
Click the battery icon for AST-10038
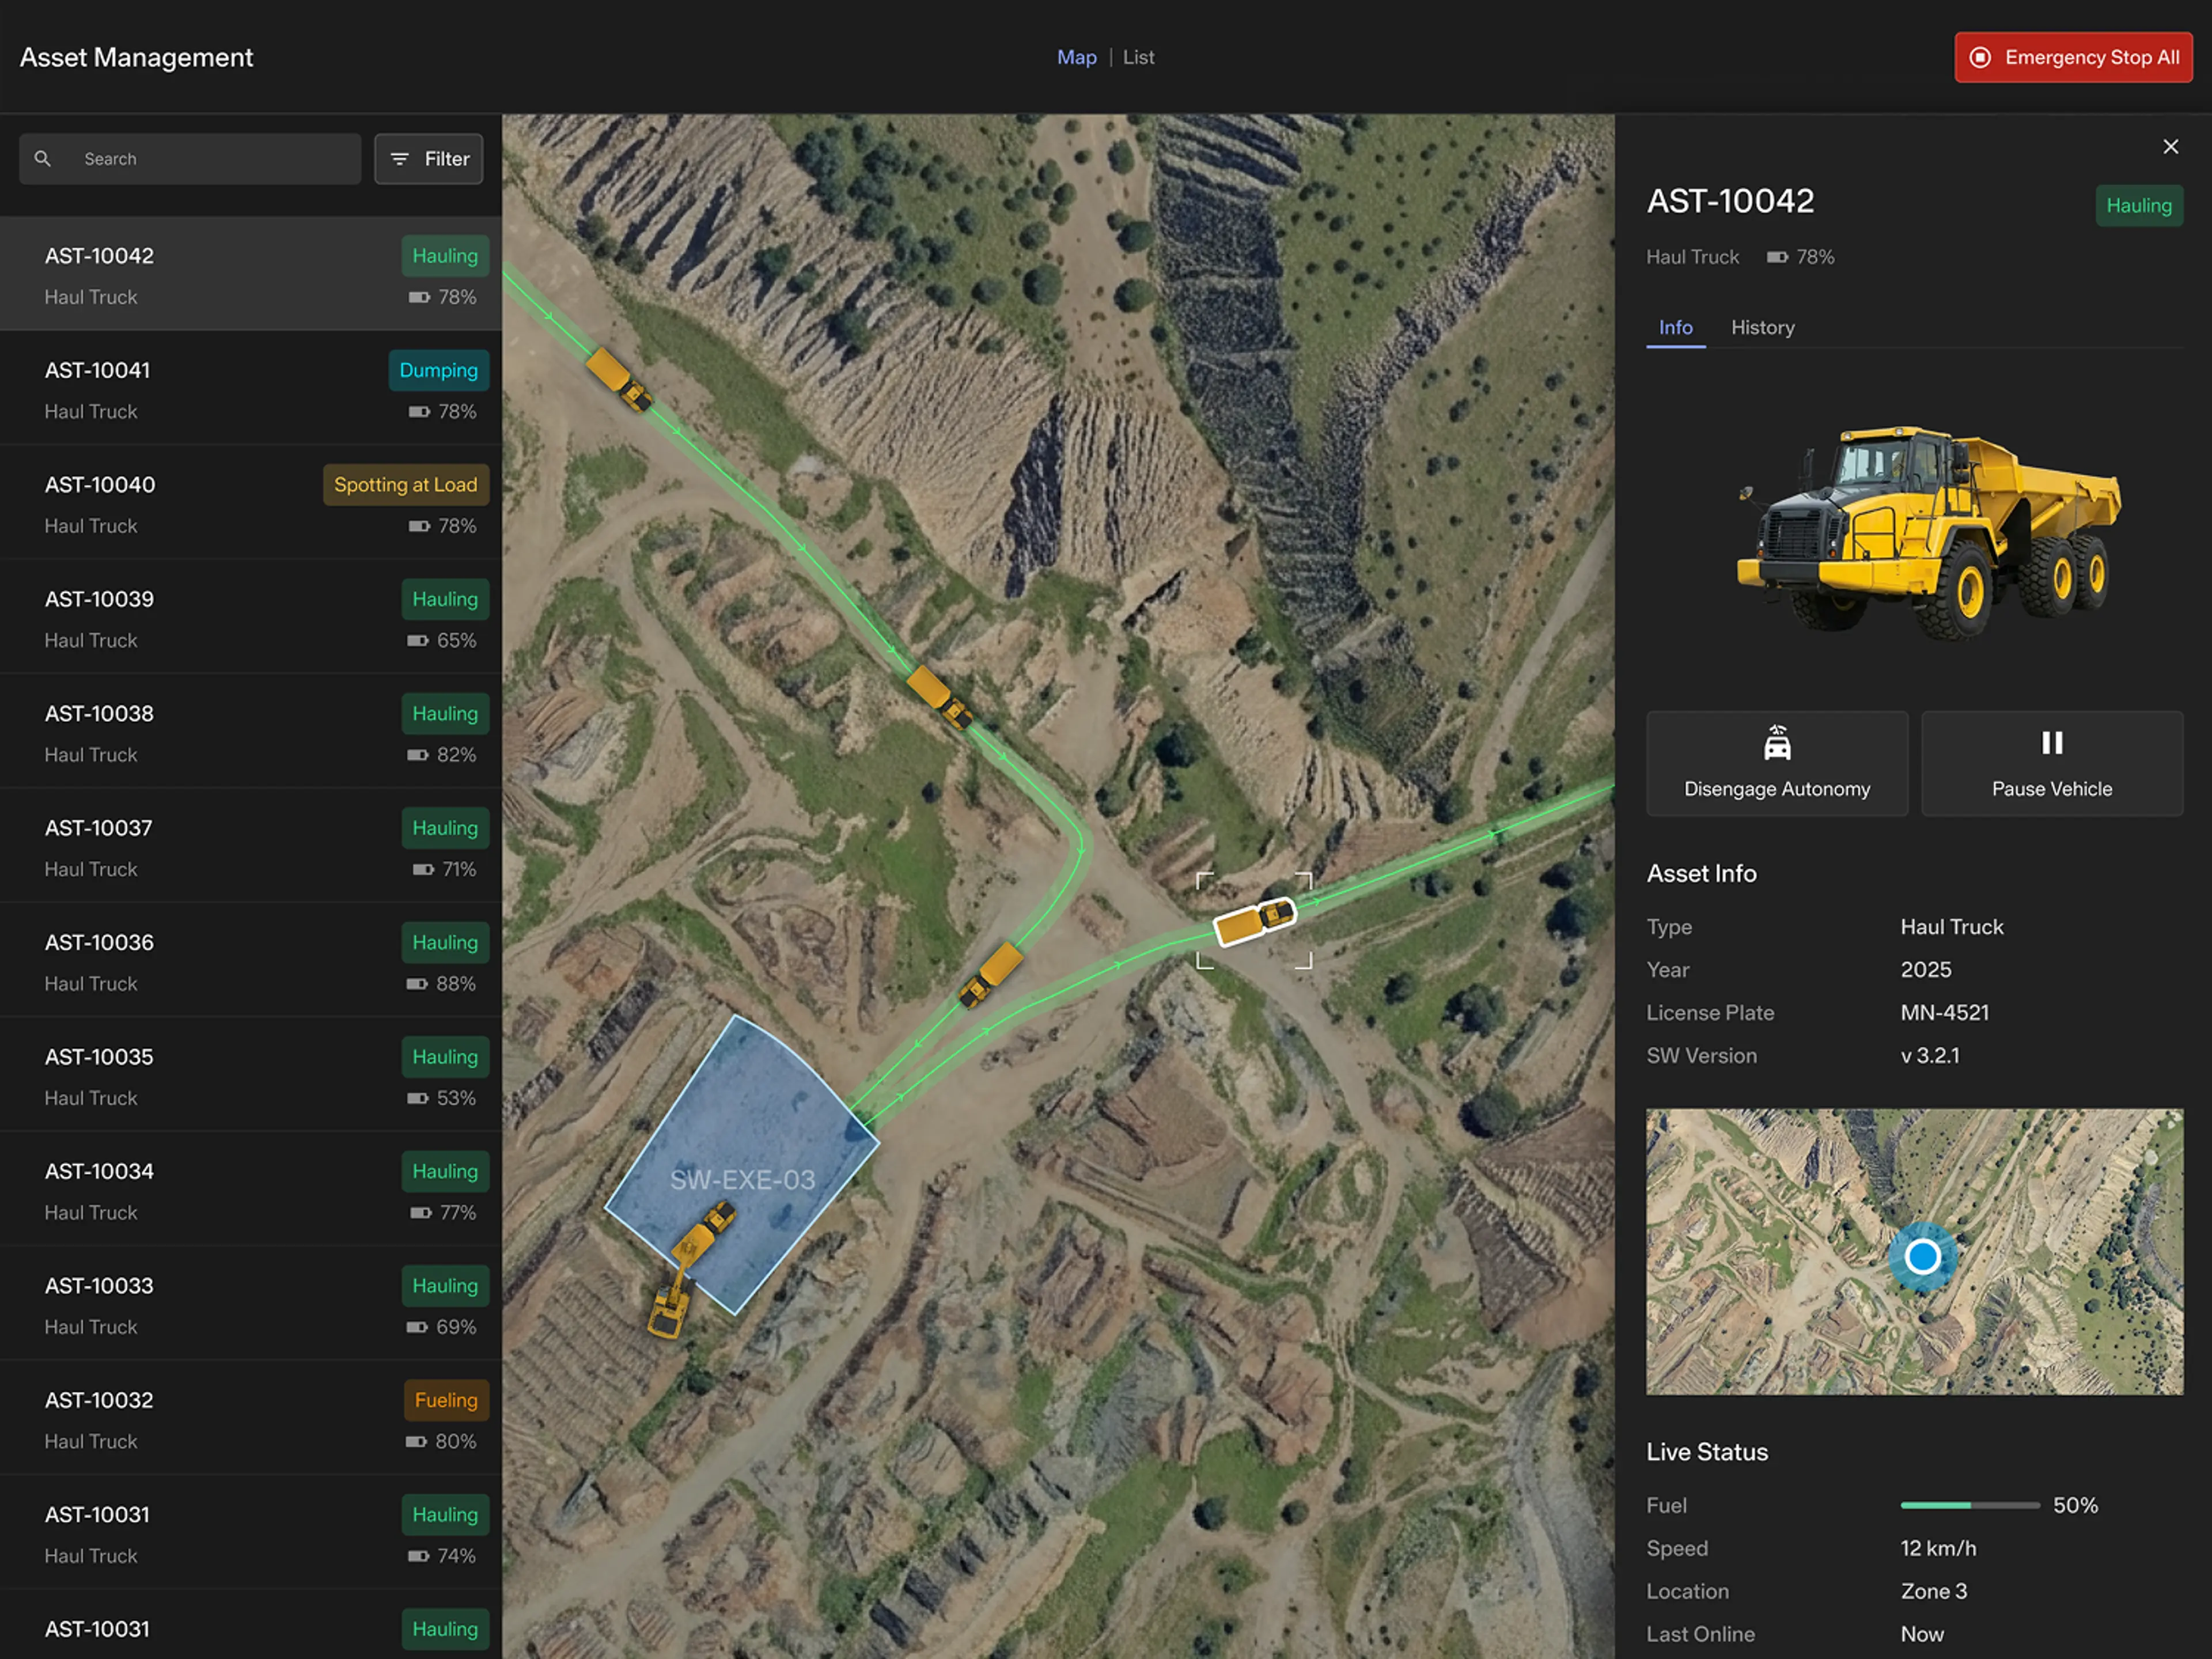click(x=417, y=755)
